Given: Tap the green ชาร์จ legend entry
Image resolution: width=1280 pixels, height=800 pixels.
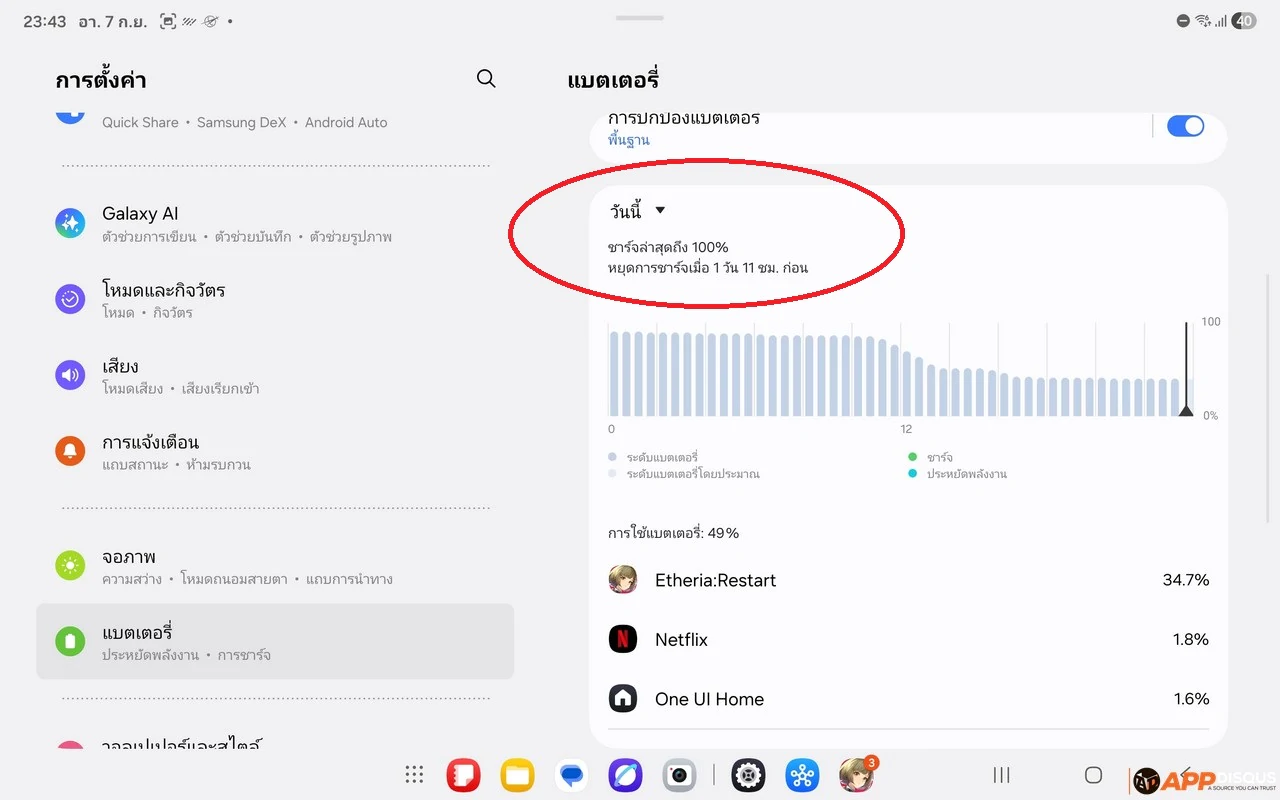Looking at the screenshot, I should pos(930,457).
